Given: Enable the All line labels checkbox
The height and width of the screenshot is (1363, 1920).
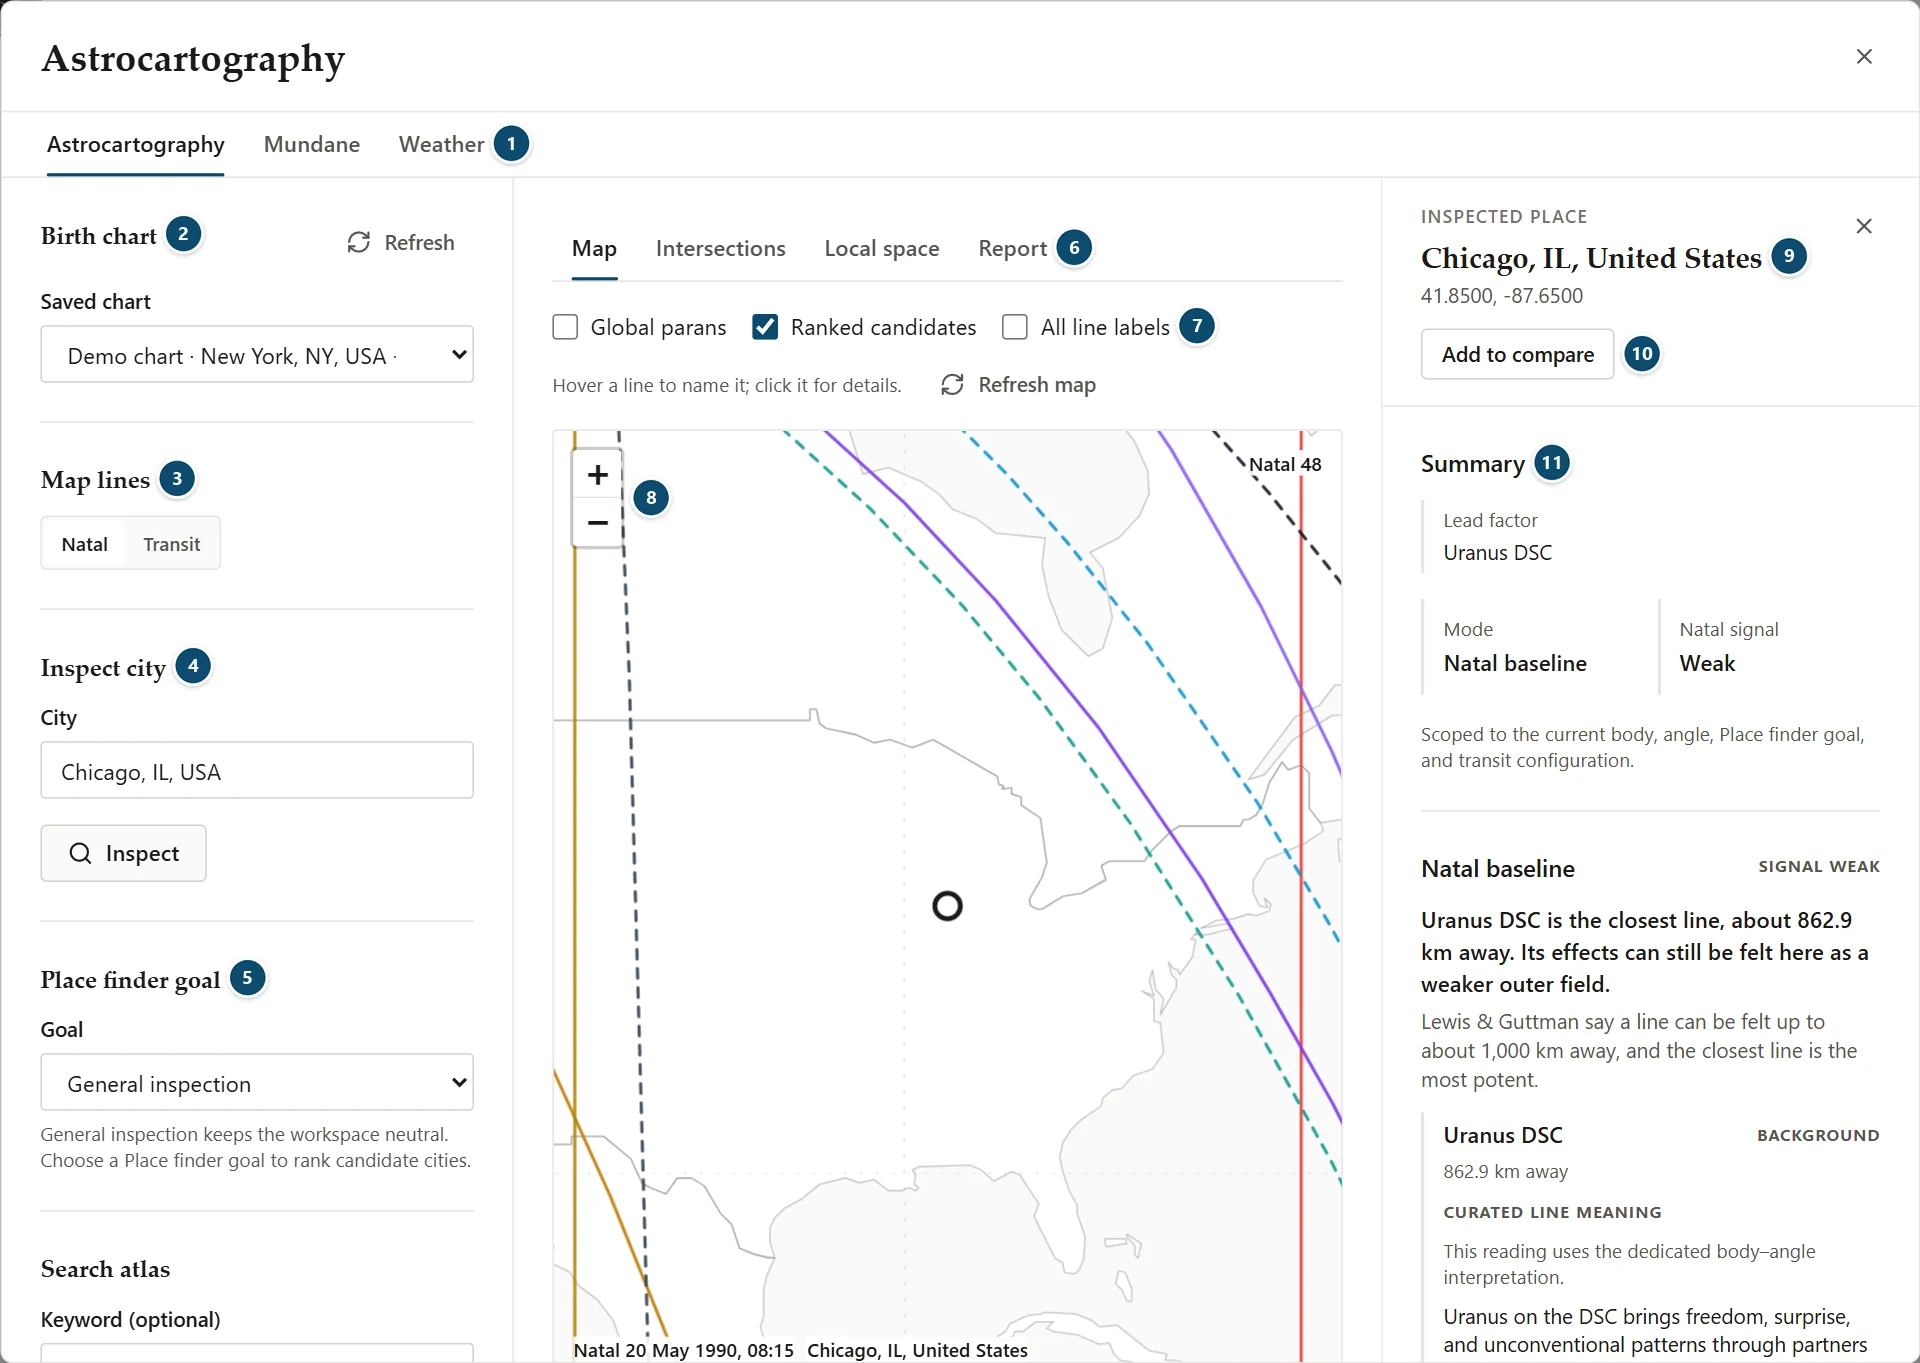Looking at the screenshot, I should click(x=1015, y=328).
